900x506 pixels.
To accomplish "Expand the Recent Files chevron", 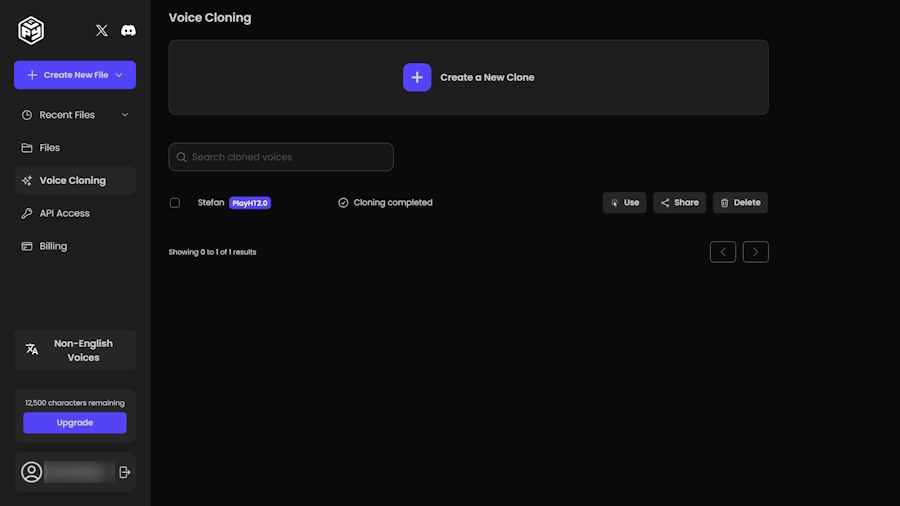I will pyautogui.click(x=125, y=115).
